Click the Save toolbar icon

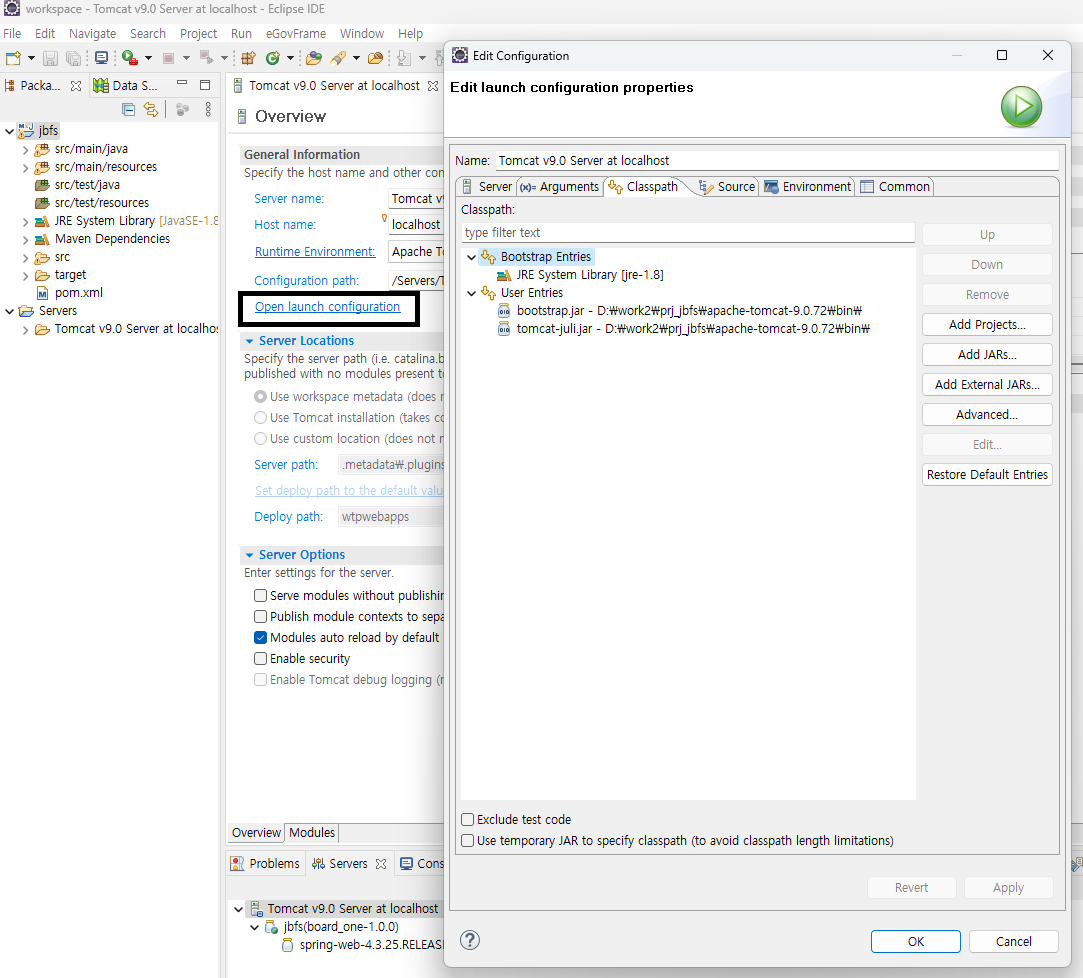click(x=50, y=58)
